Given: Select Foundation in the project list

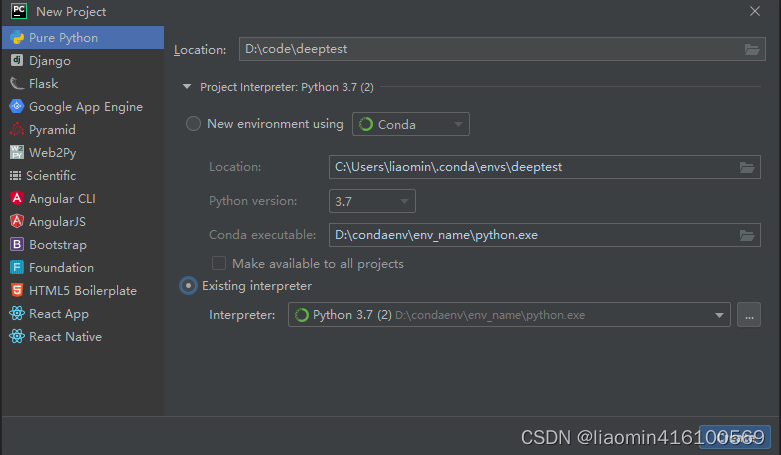Looking at the screenshot, I should click(83, 267).
